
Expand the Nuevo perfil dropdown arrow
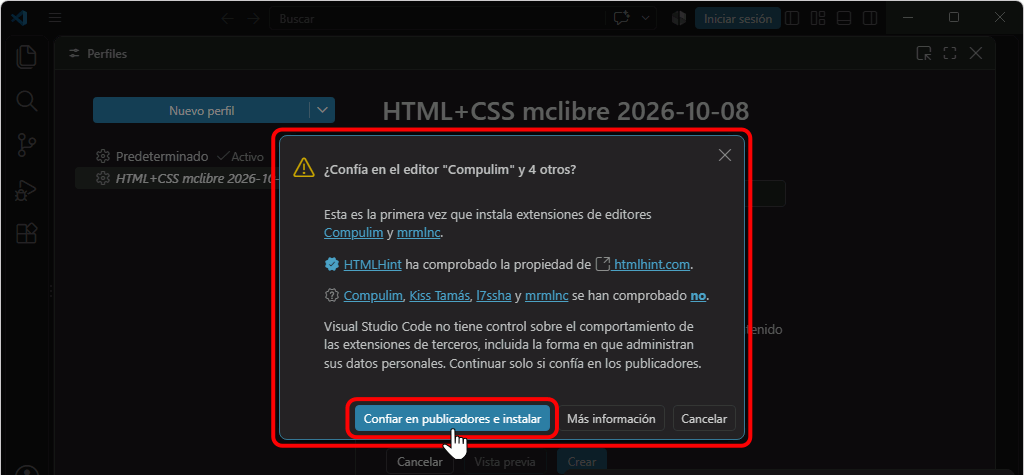322,110
